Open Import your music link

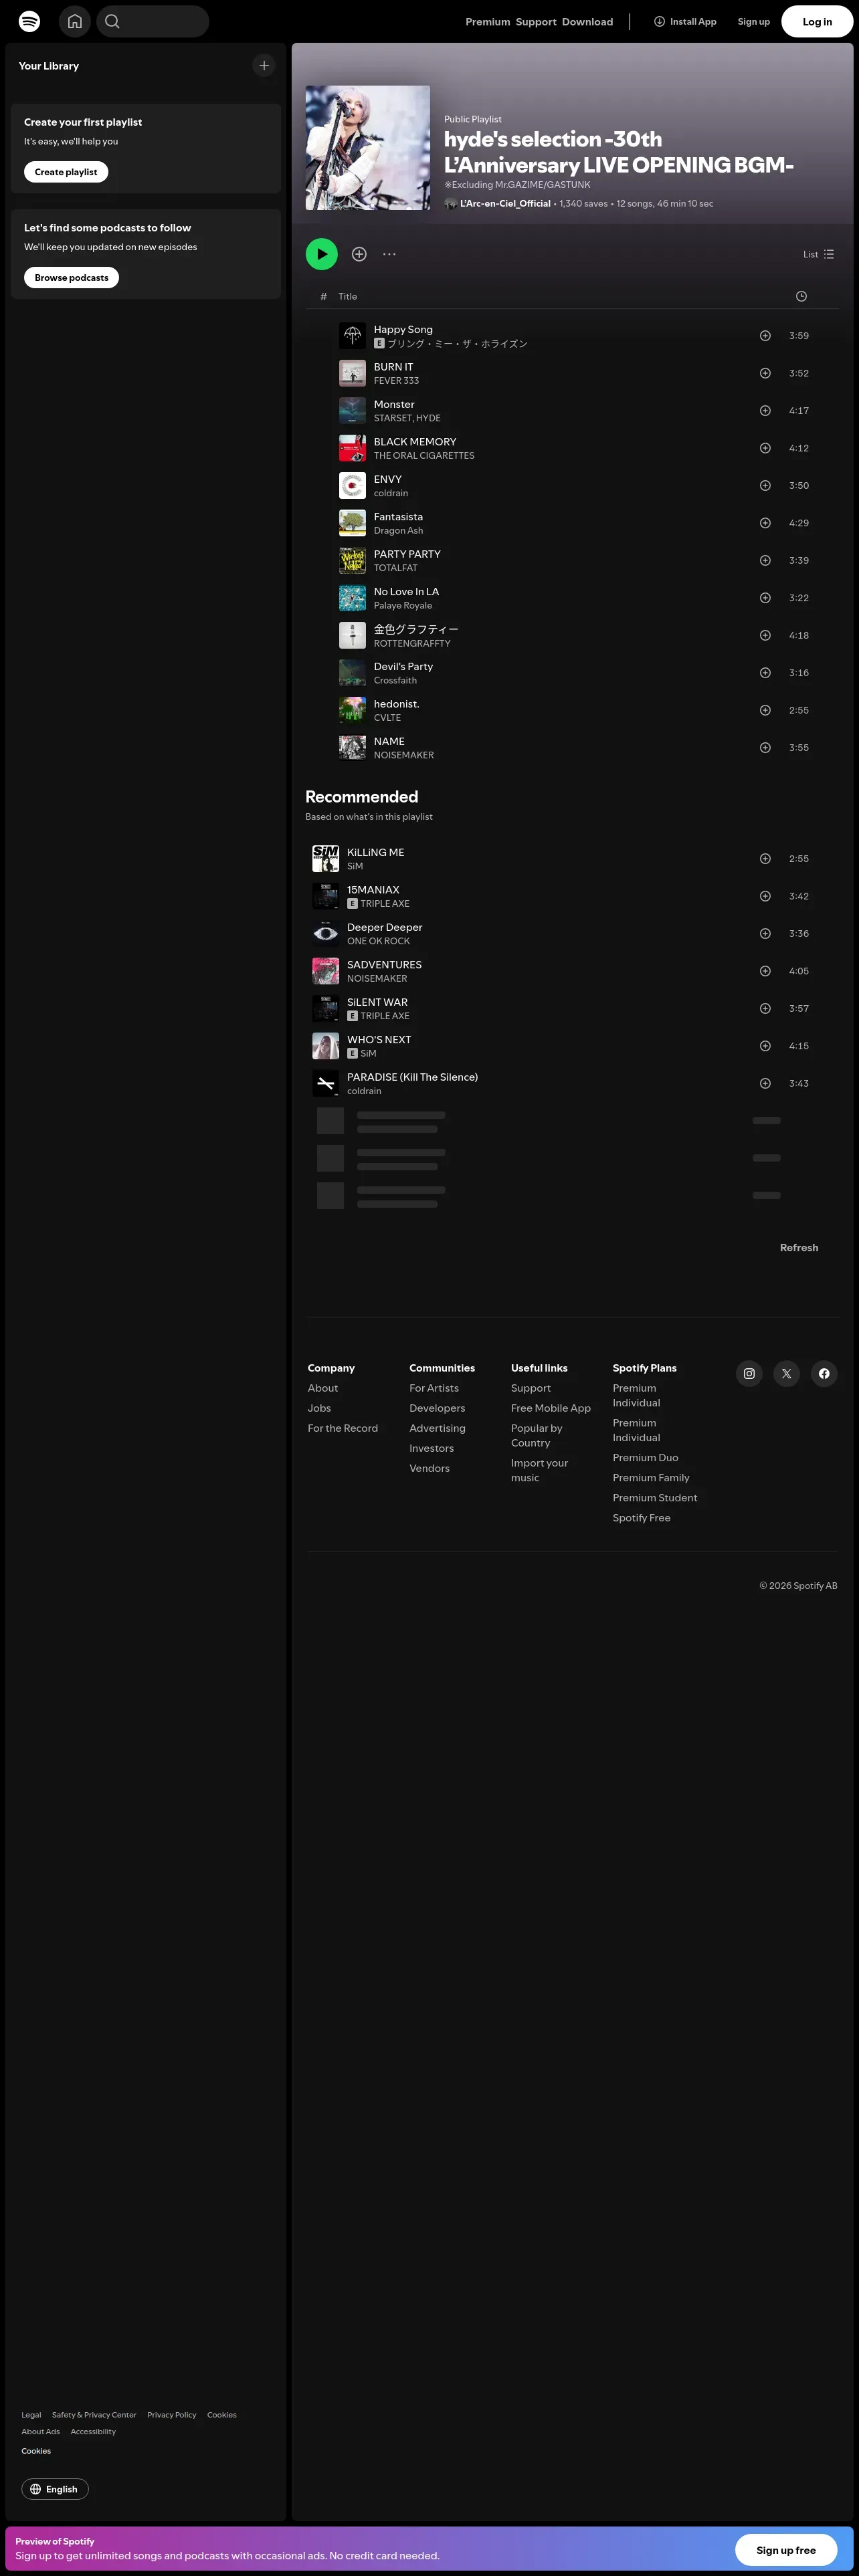540,1470
